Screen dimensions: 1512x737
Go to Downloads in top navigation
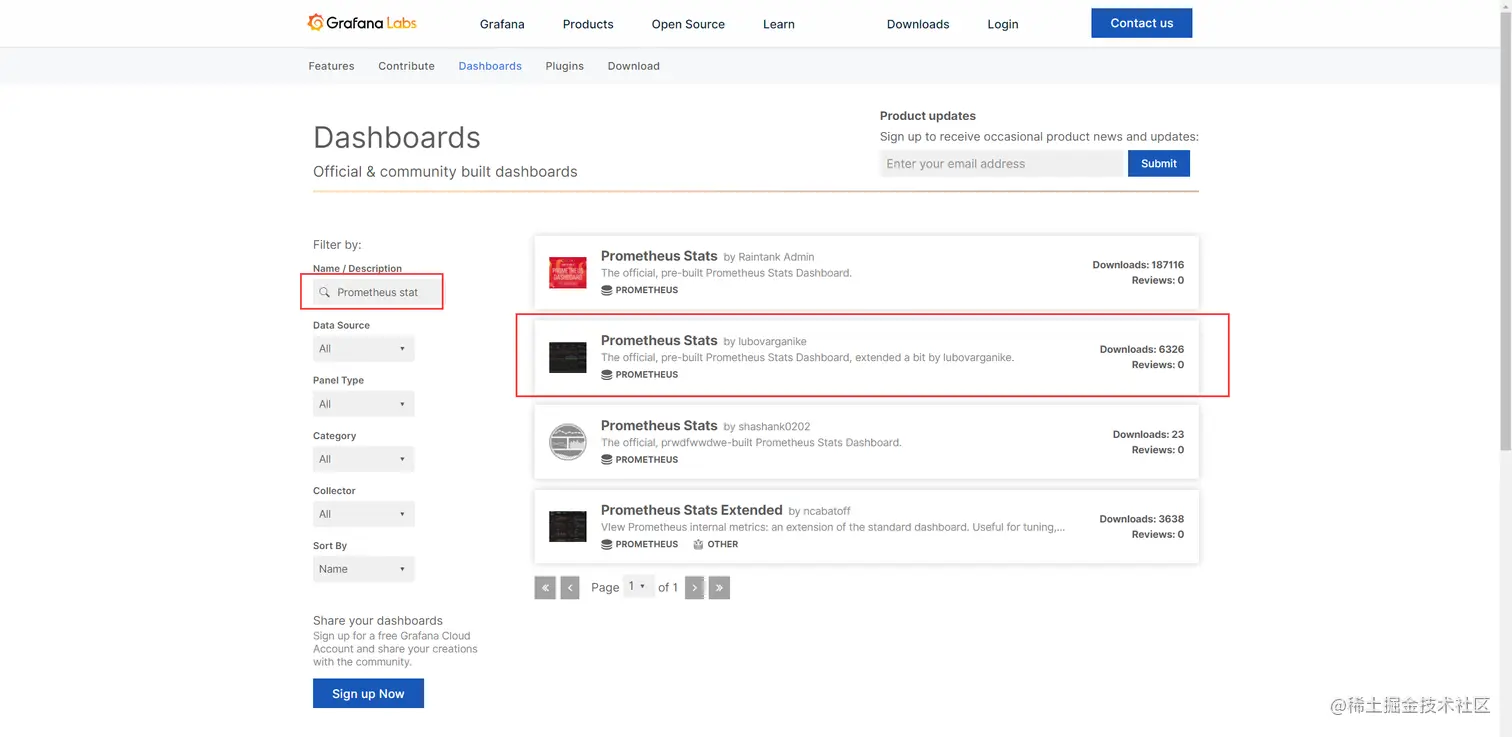coord(918,24)
